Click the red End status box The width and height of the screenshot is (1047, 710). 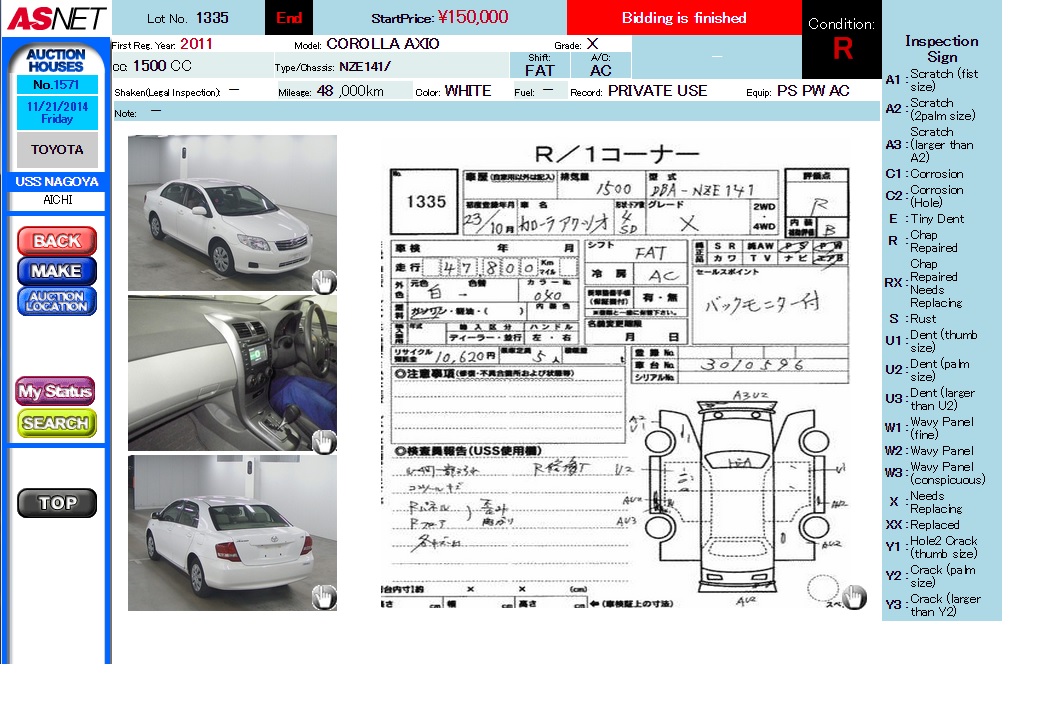[x=289, y=18]
